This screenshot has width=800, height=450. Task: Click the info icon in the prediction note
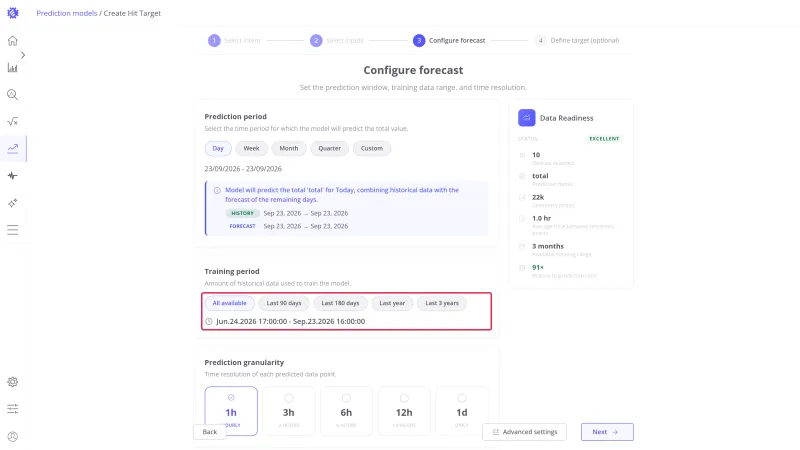tap(217, 190)
